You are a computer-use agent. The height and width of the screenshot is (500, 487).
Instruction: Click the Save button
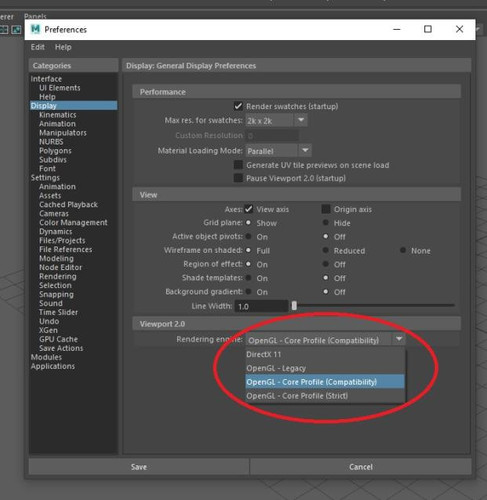coord(139,467)
